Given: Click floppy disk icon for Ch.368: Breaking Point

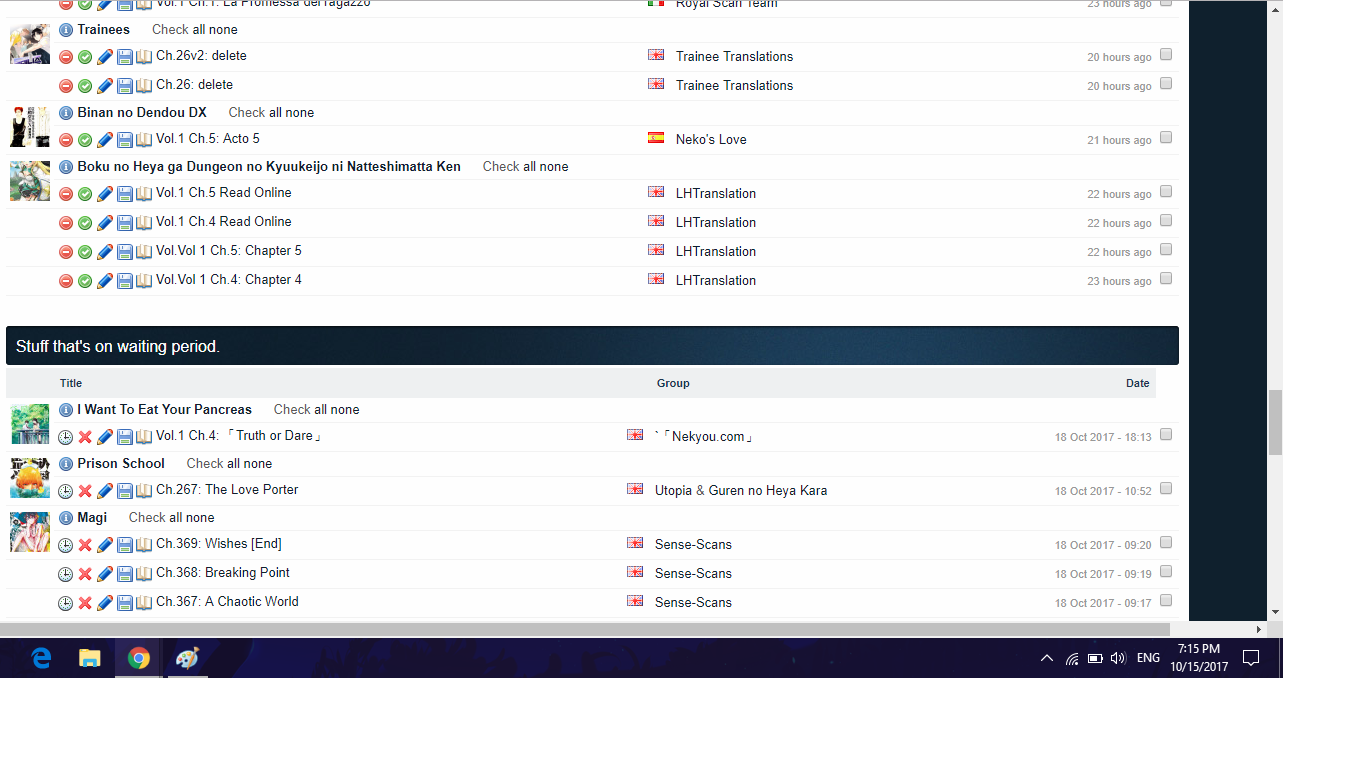Looking at the screenshot, I should pos(125,574).
